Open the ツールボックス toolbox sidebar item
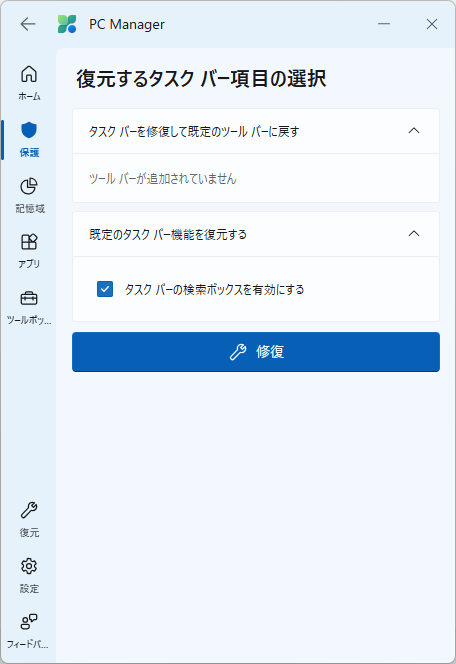The height and width of the screenshot is (664, 456). tap(29, 307)
